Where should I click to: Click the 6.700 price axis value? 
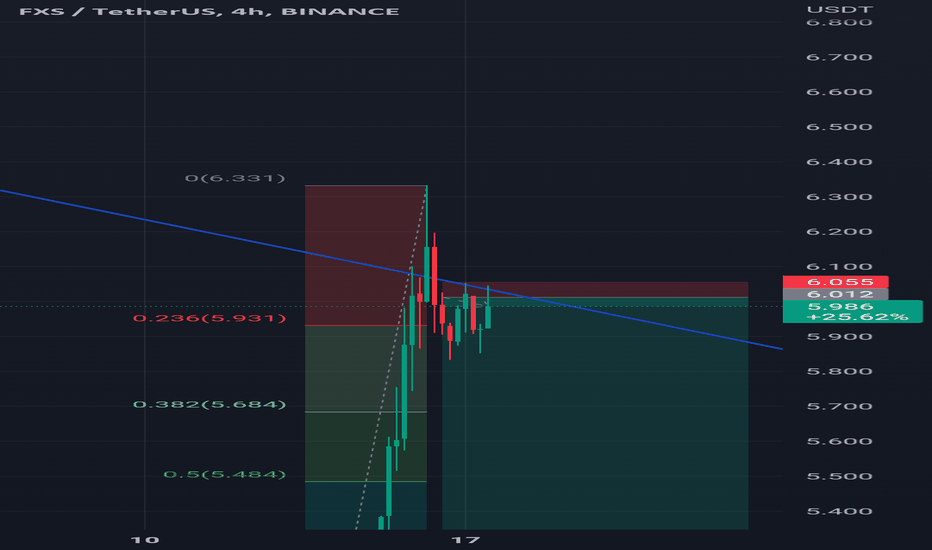(x=839, y=57)
